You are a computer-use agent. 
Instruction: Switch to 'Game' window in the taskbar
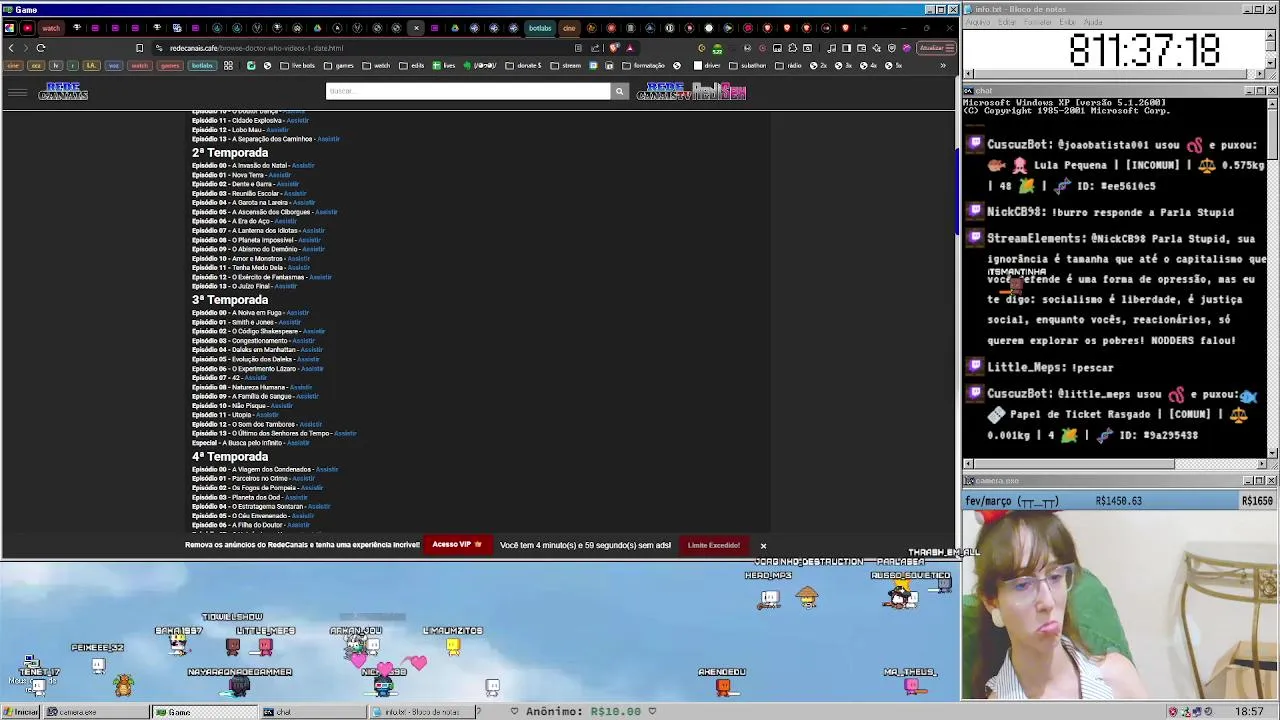pyautogui.click(x=205, y=712)
